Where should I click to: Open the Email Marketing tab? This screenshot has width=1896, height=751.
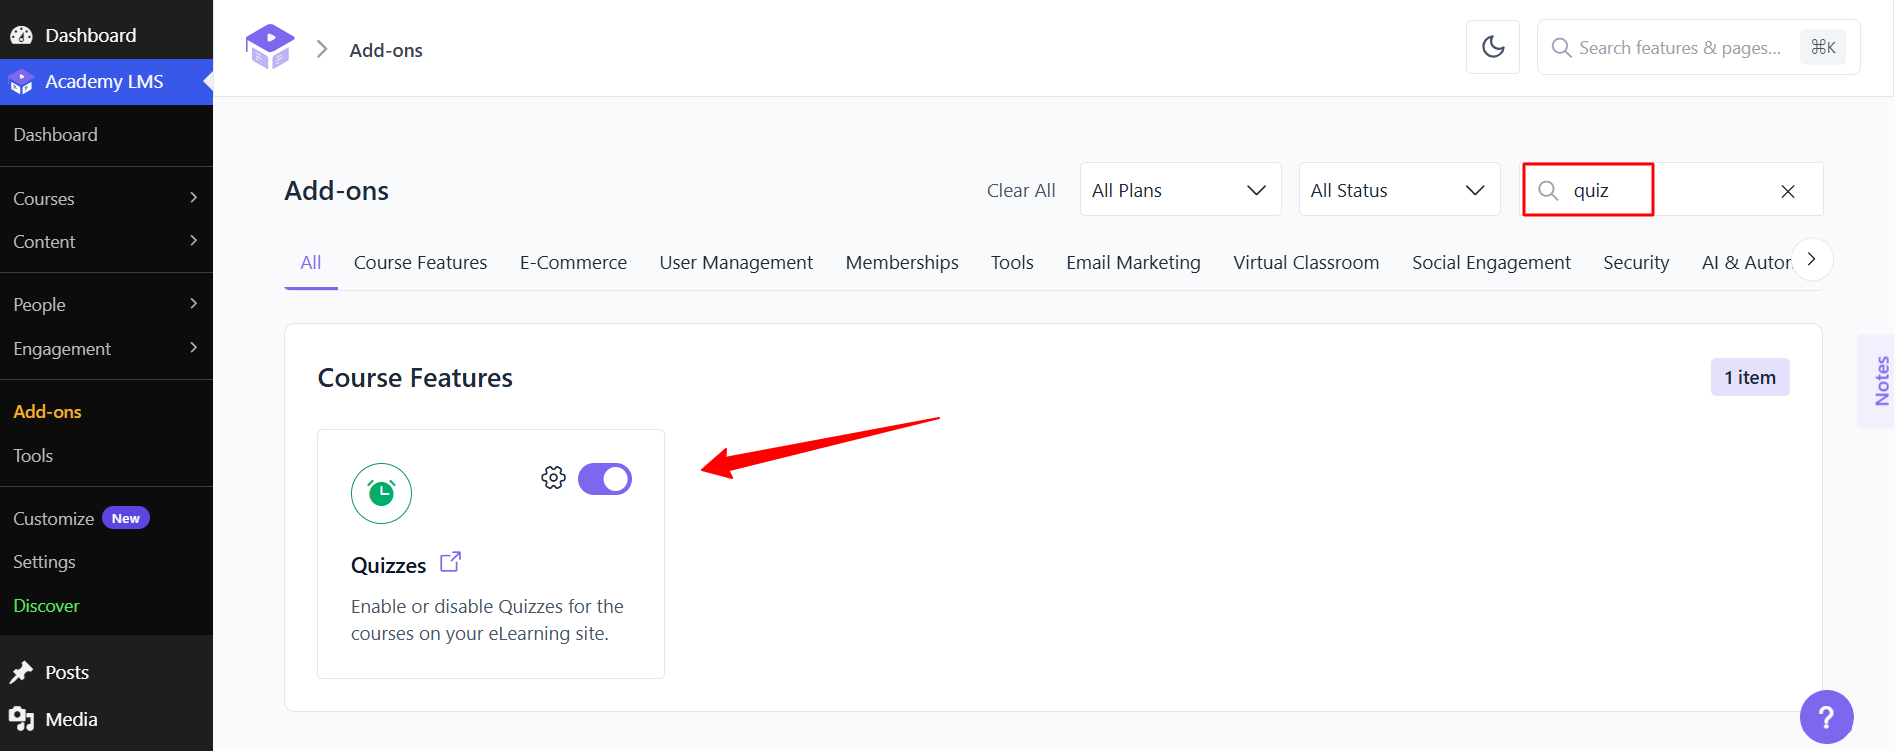pos(1133,262)
